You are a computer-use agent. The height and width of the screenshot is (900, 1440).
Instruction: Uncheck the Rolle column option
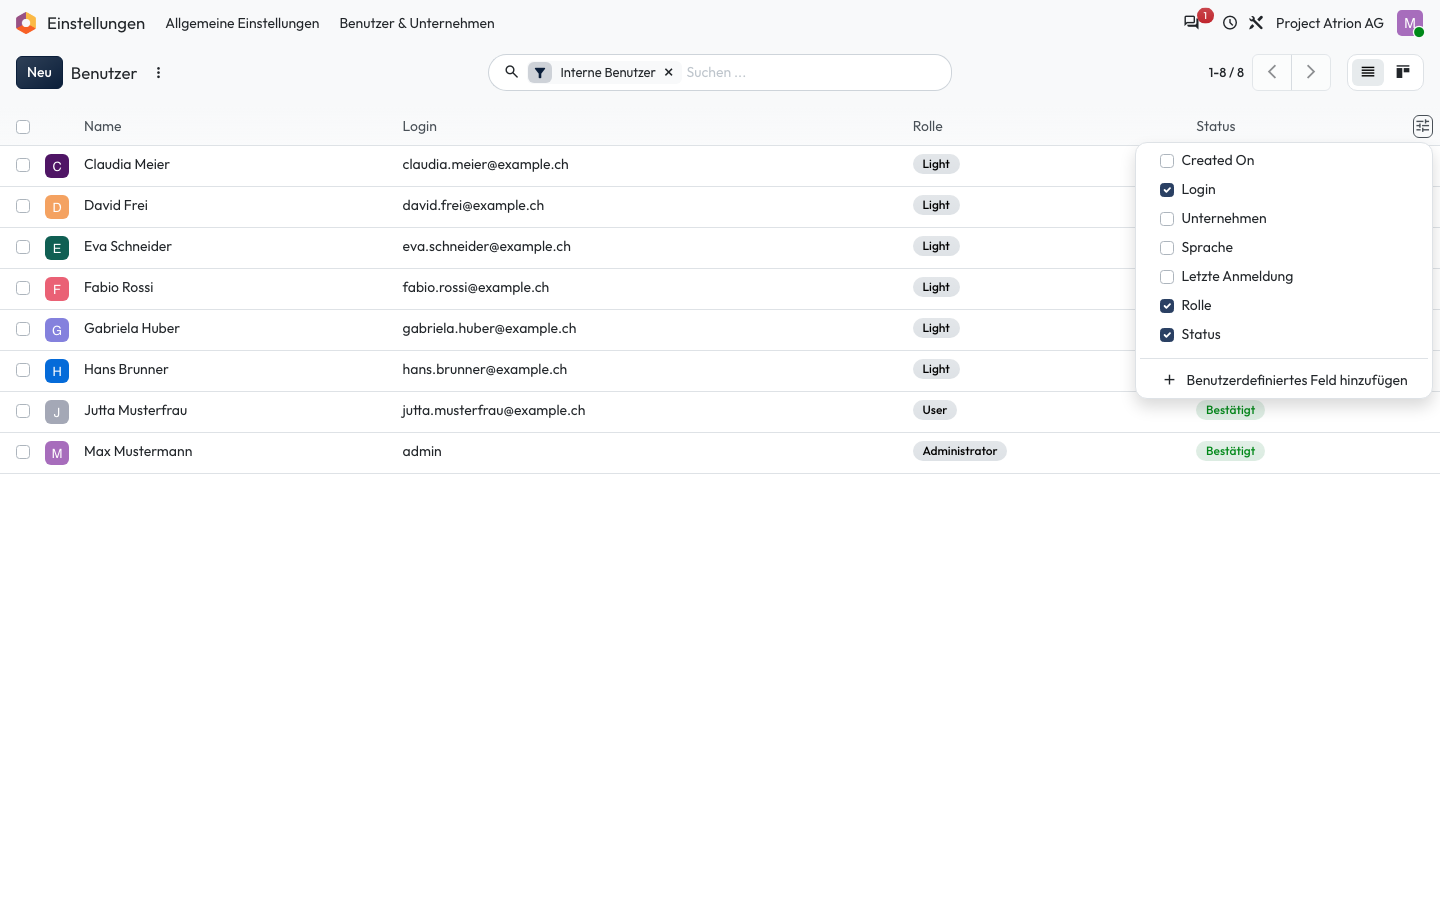click(x=1167, y=306)
